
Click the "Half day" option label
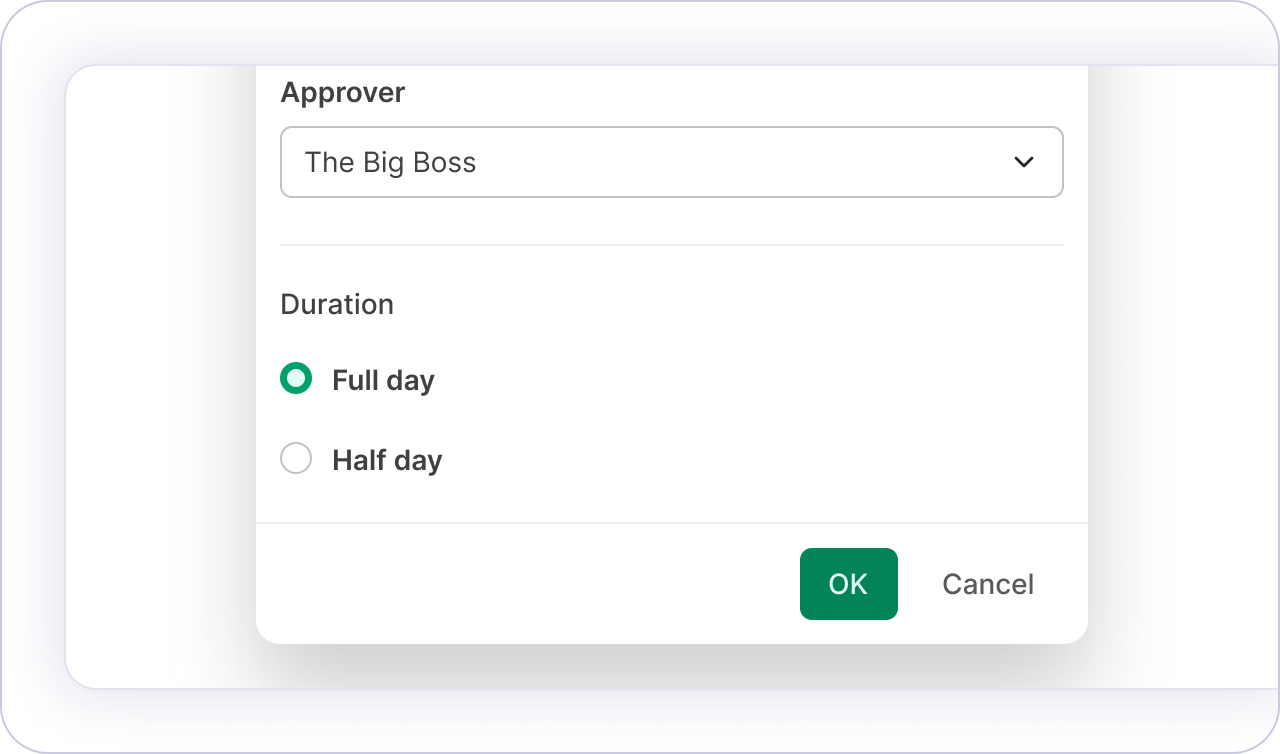click(x=387, y=460)
